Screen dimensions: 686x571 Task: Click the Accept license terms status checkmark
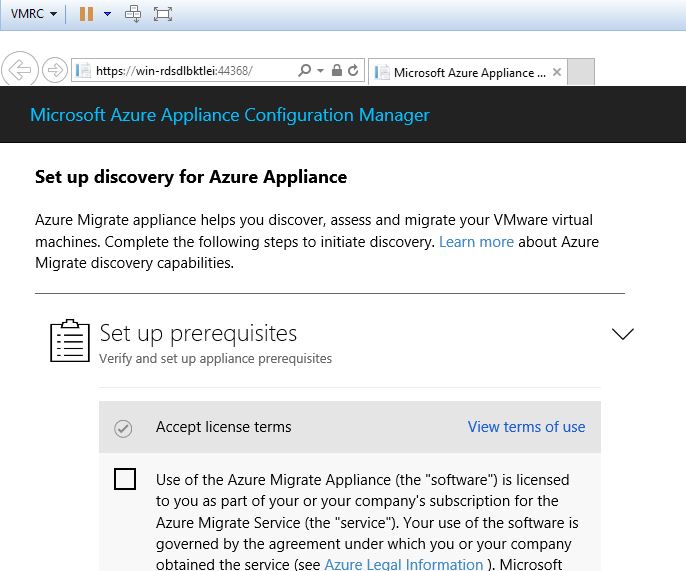tap(123, 428)
